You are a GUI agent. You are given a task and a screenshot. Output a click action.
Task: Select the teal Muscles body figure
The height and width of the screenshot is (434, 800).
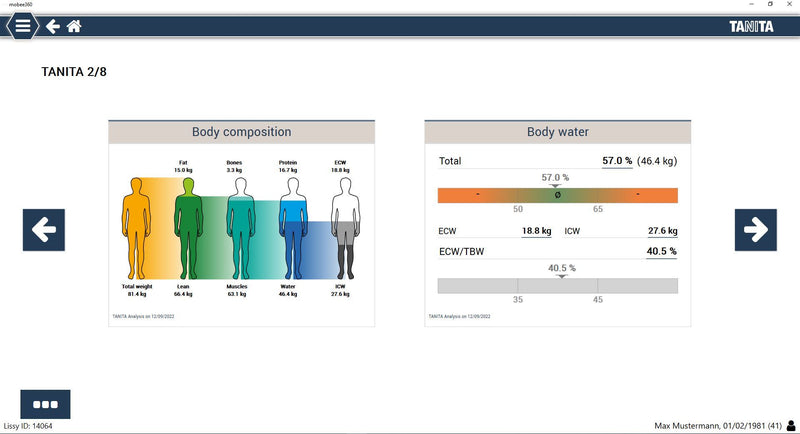[240, 225]
